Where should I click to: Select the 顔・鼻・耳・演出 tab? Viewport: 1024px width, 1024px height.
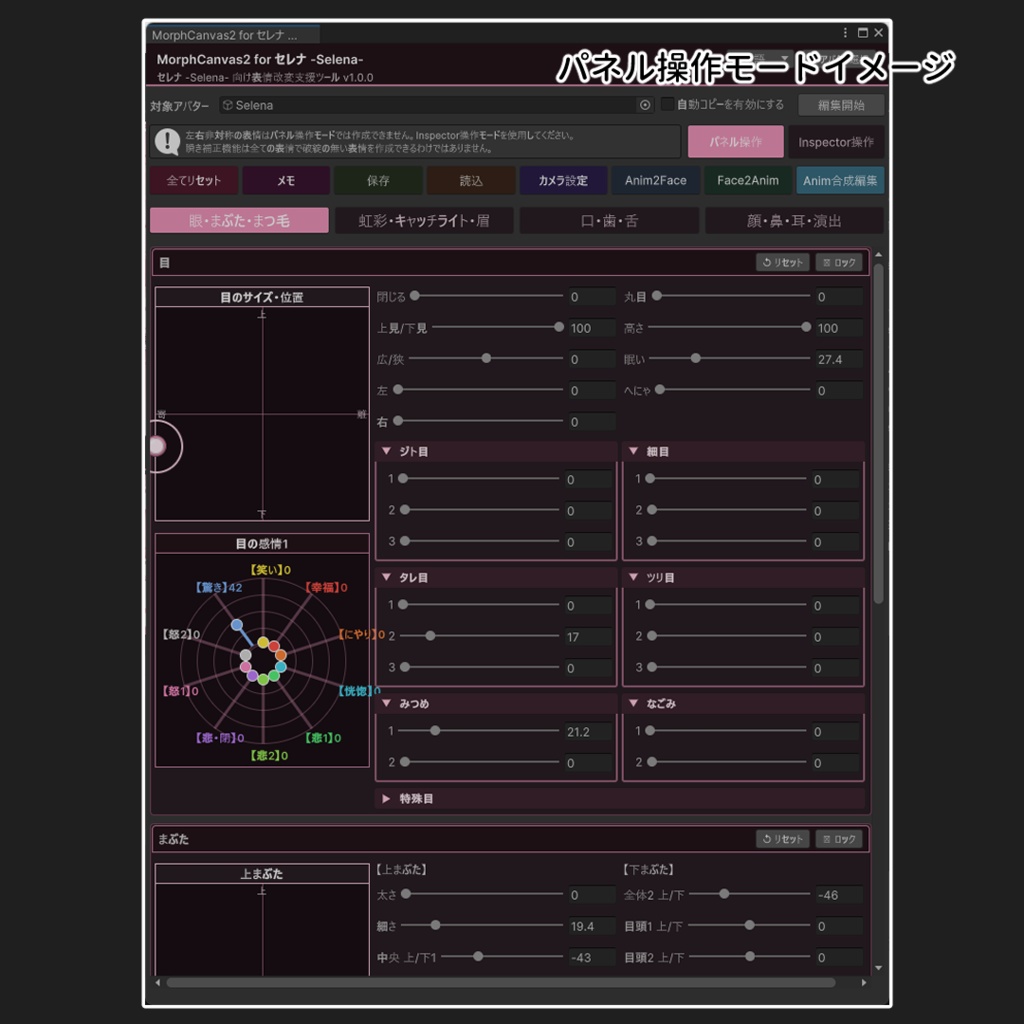point(794,221)
